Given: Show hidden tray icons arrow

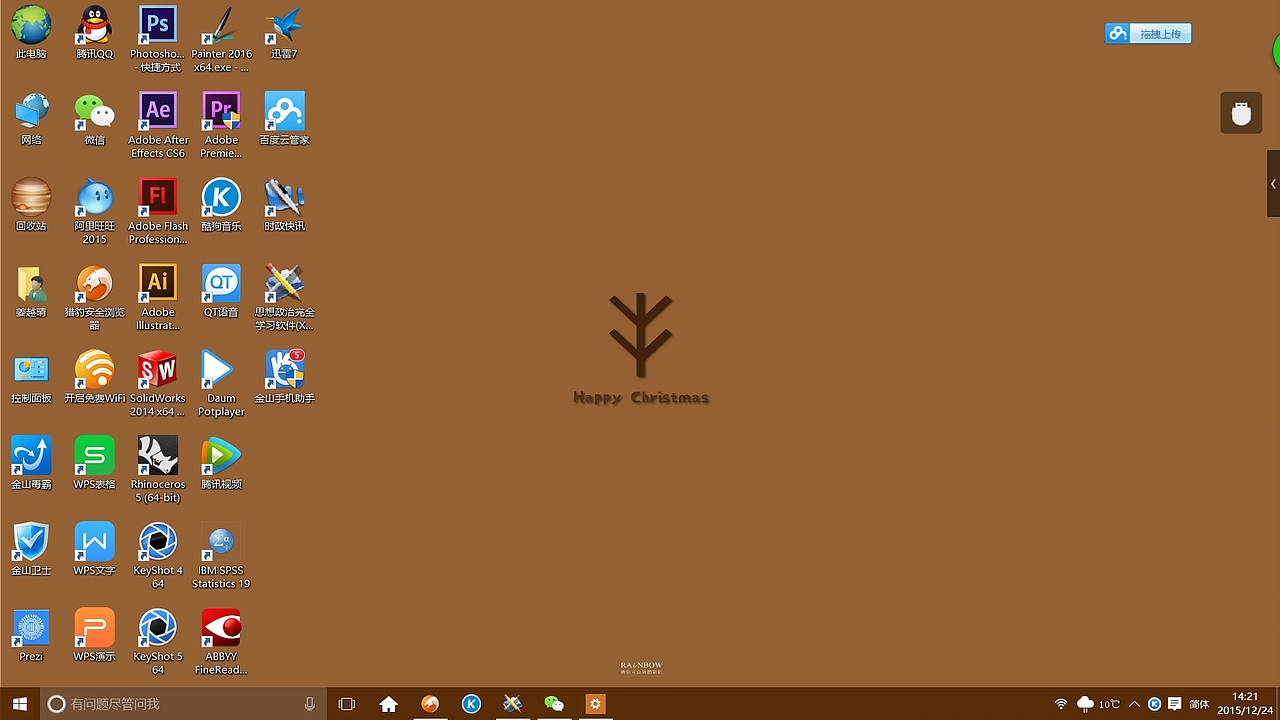Looking at the screenshot, I should [x=1134, y=704].
